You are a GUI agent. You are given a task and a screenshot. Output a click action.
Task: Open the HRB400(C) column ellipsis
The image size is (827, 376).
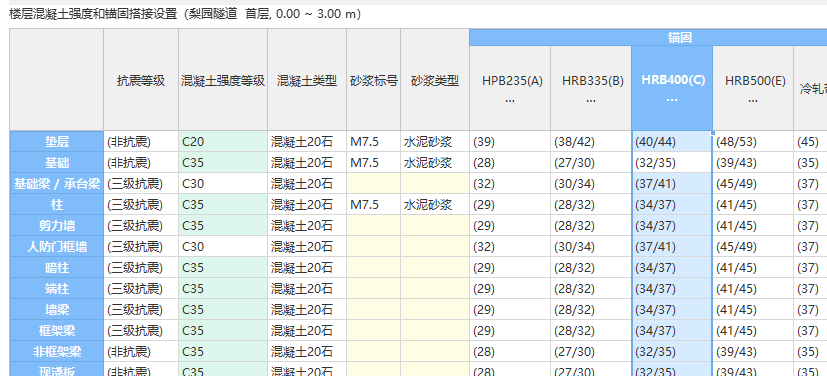pos(671,100)
